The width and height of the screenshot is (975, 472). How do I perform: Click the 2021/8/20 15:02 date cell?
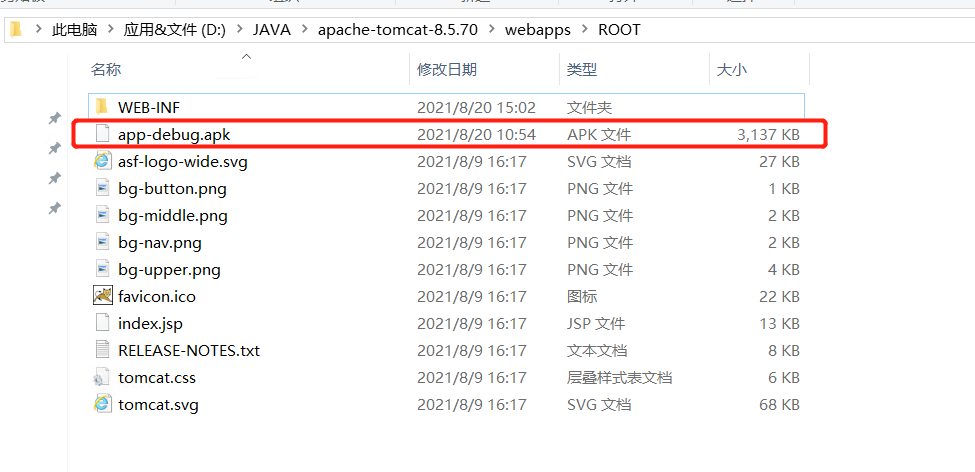(x=476, y=108)
